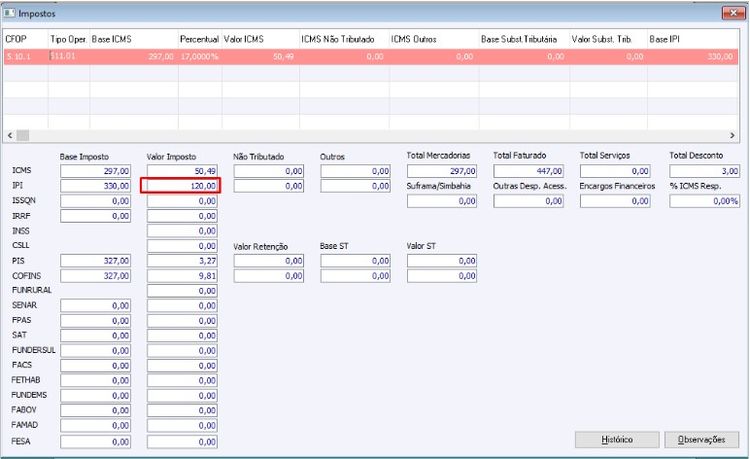Click the IPI Não Tributado field

tap(269, 186)
